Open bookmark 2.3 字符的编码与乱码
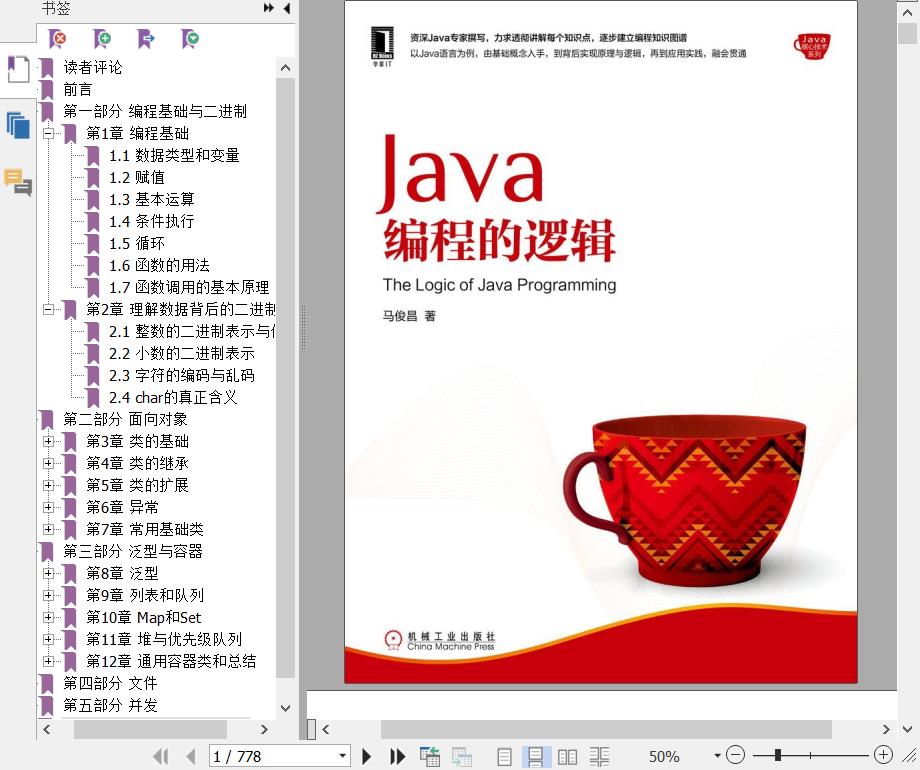 pyautogui.click(x=182, y=376)
